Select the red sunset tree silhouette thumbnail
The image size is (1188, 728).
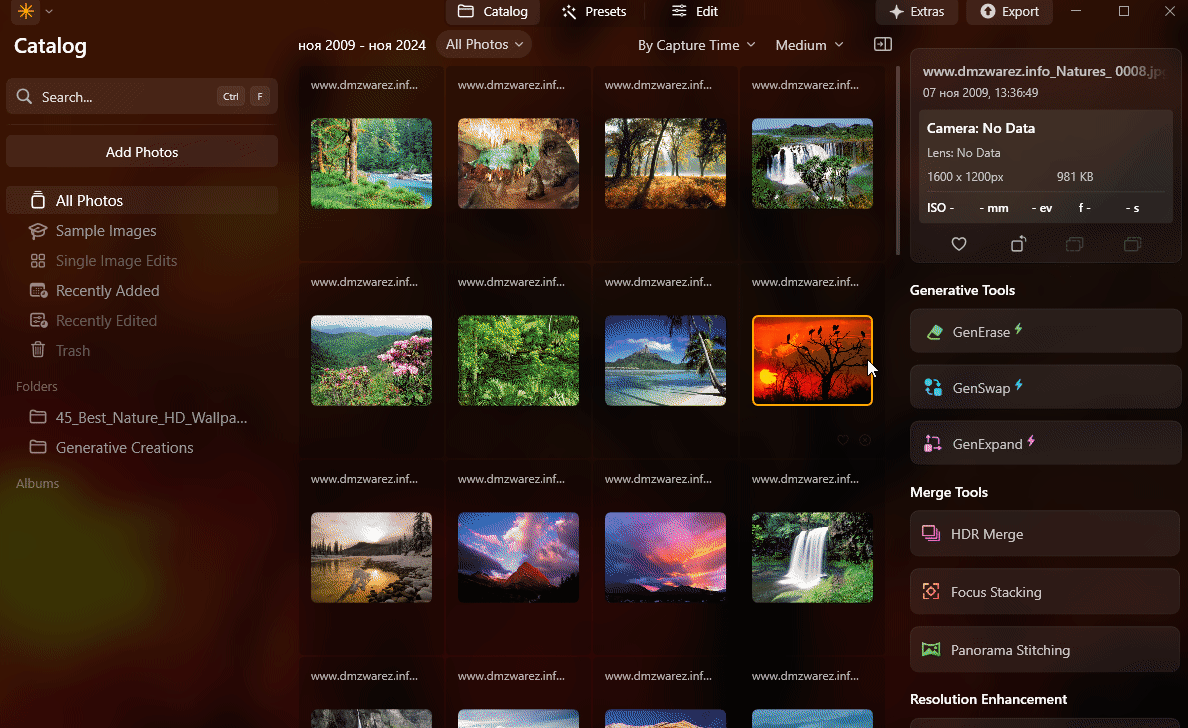(812, 361)
